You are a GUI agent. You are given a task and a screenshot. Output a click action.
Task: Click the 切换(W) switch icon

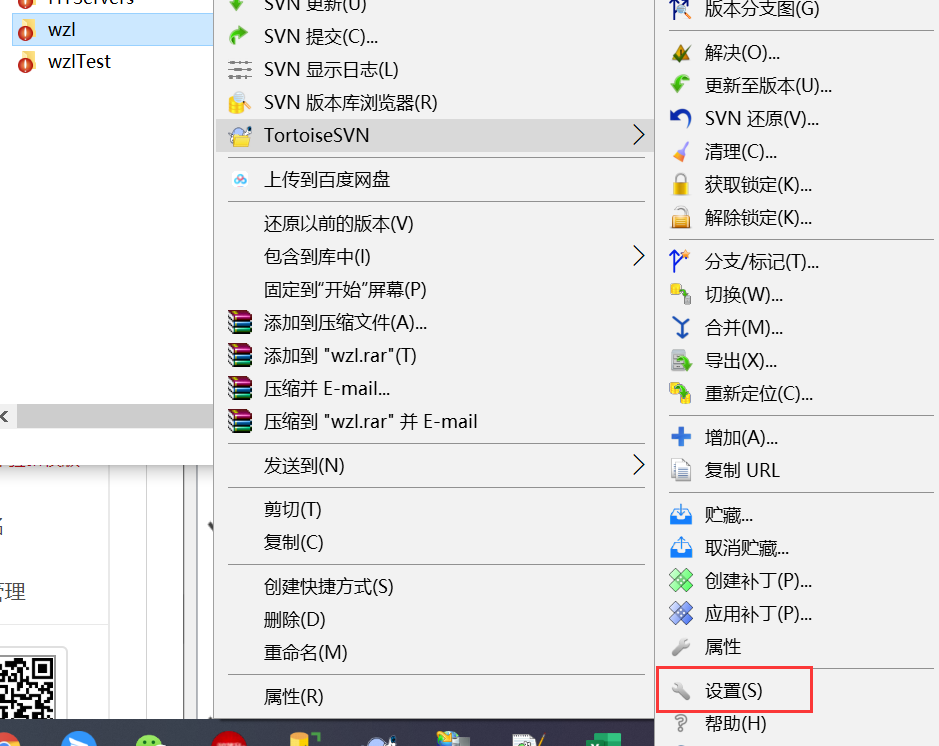tap(681, 294)
